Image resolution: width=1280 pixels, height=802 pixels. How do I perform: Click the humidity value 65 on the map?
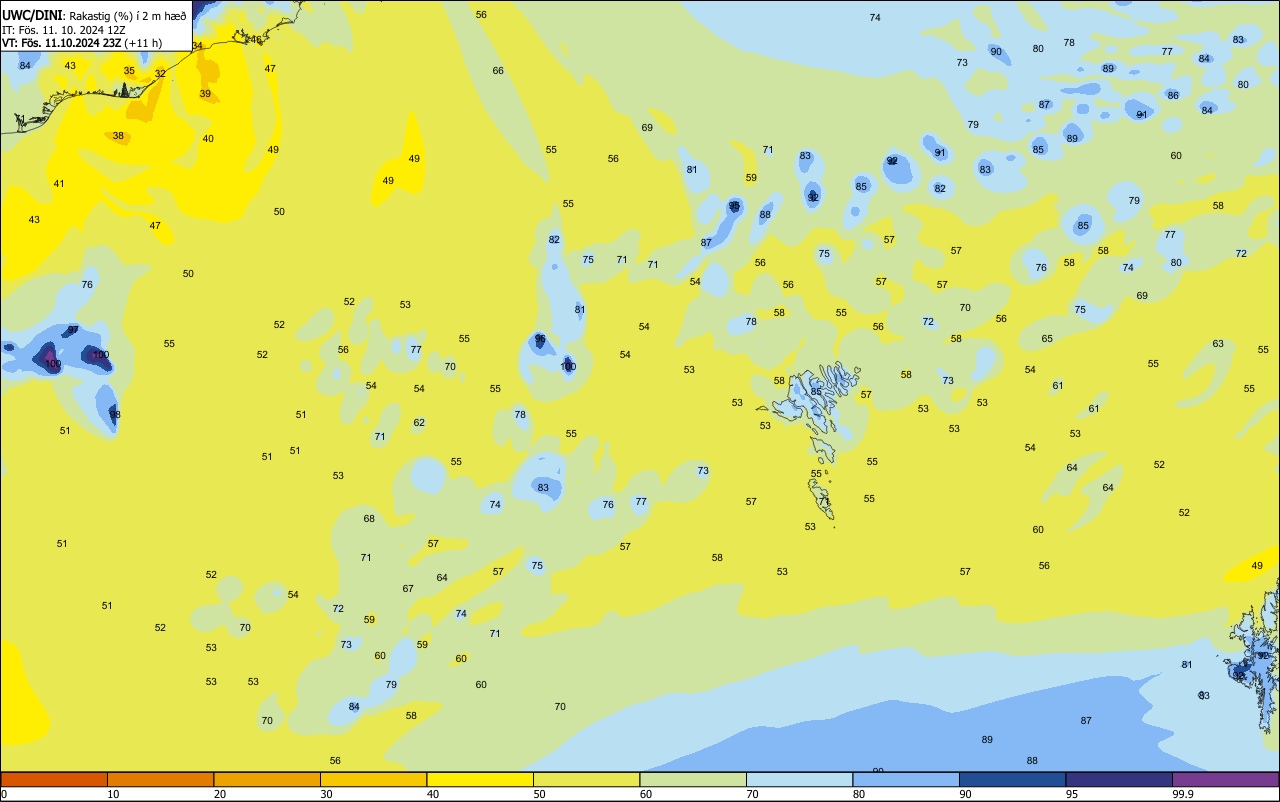(x=1047, y=339)
